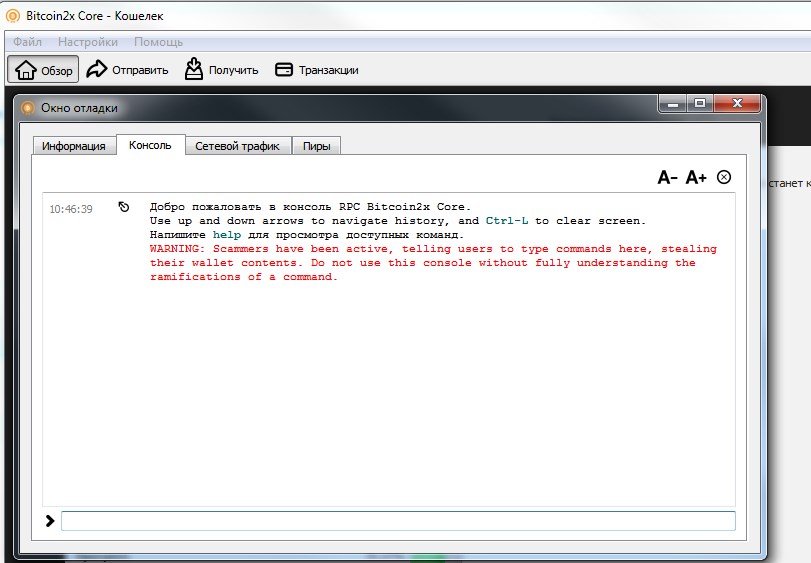The image size is (811, 563).
Task: Clear the console with the circled X icon
Action: coord(724,177)
